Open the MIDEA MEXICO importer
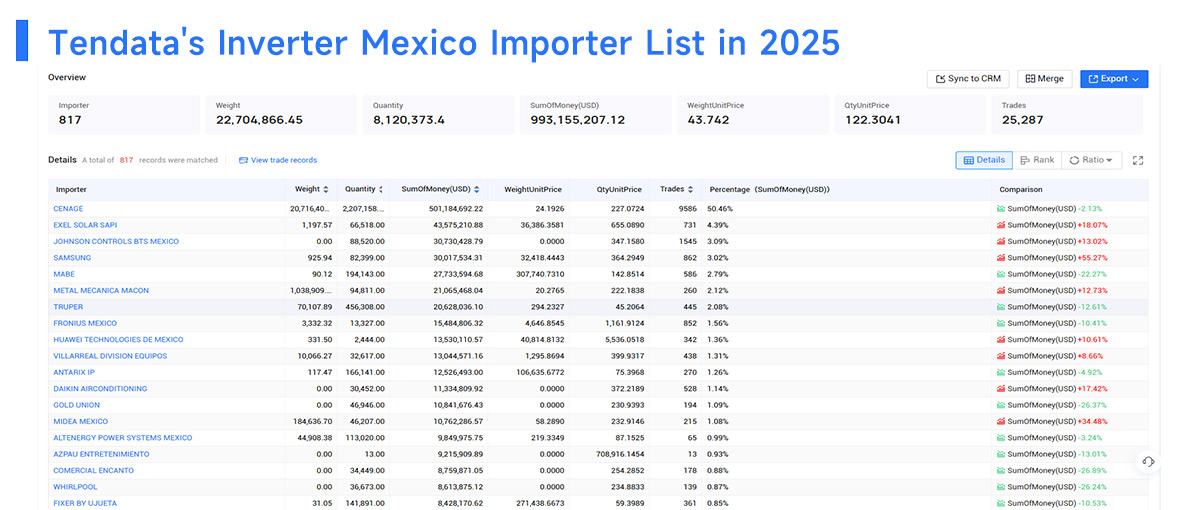The image size is (1190, 510). click(x=80, y=421)
